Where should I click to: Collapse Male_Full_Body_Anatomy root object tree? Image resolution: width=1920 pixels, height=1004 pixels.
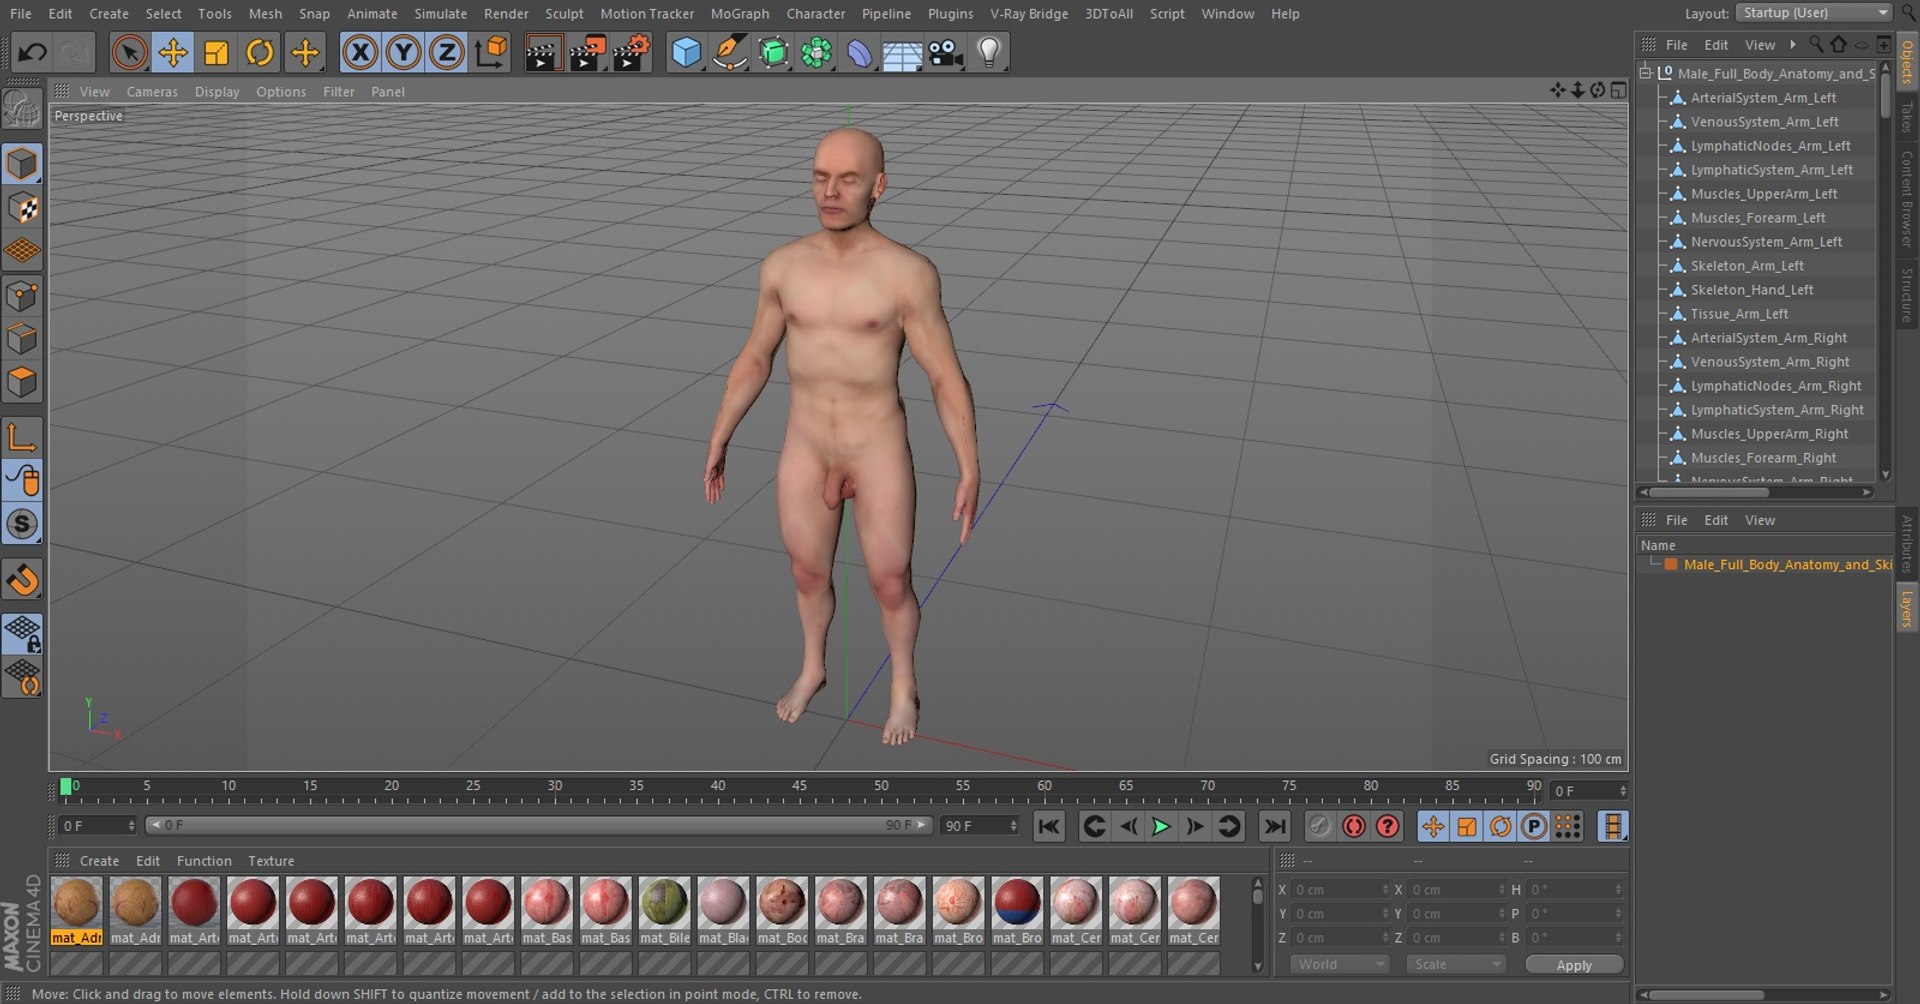tap(1645, 73)
